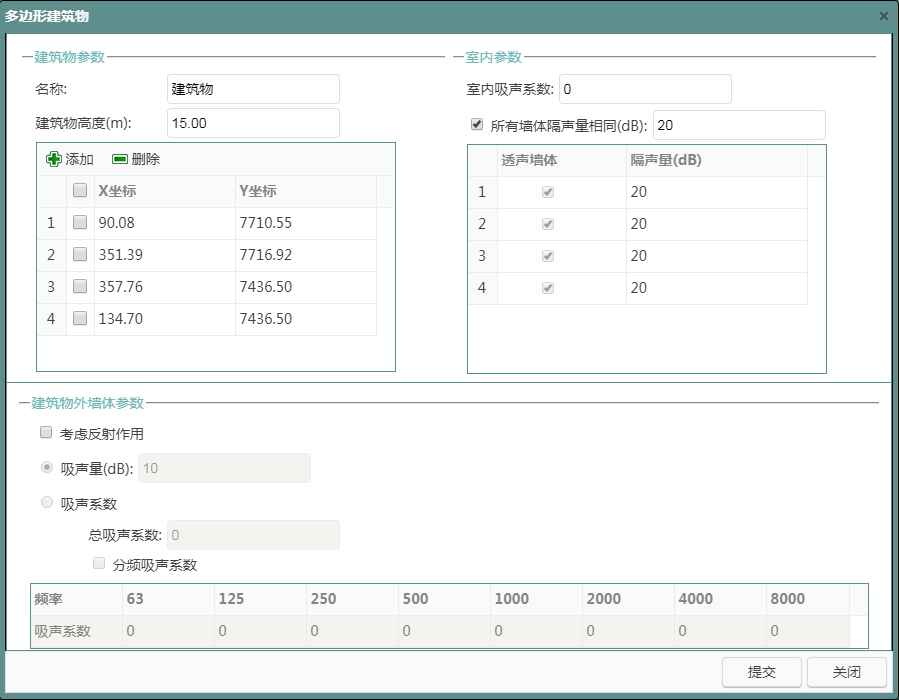Screen dimensions: 899x700
Task: Select the checkbox for row 3 coordinates
Action: tap(80, 287)
